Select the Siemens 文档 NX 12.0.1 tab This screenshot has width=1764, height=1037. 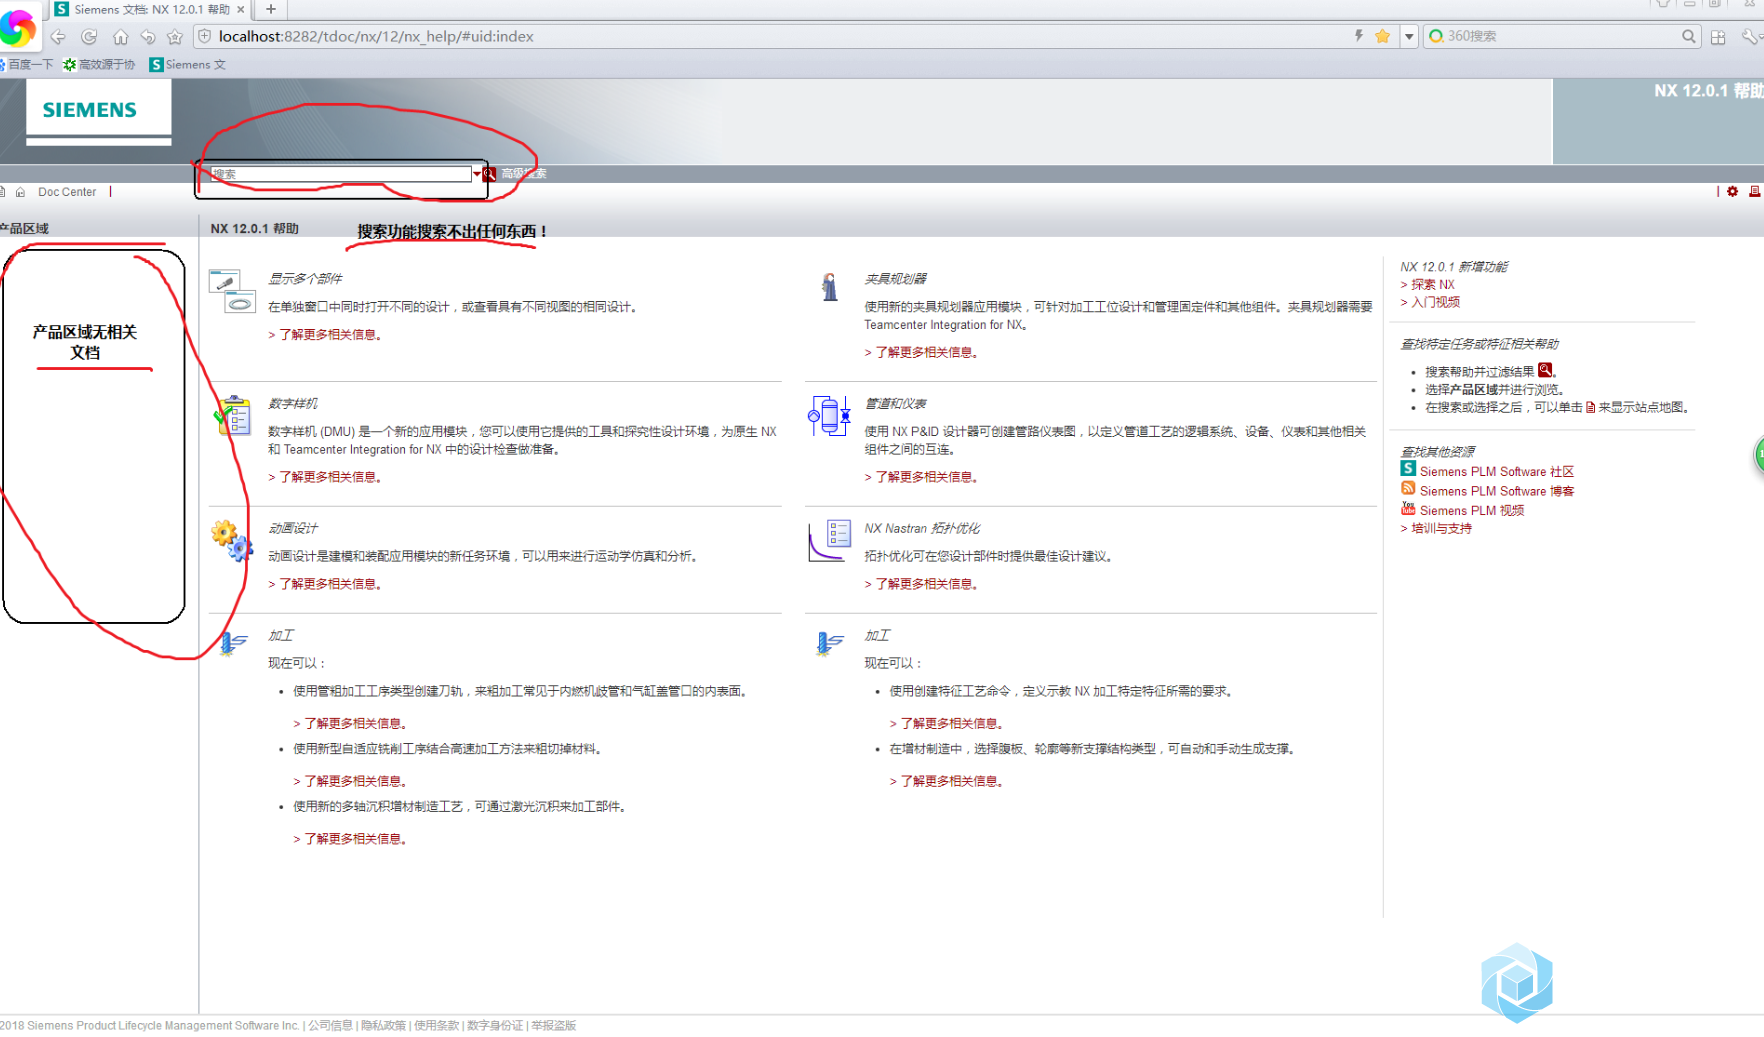(x=151, y=9)
